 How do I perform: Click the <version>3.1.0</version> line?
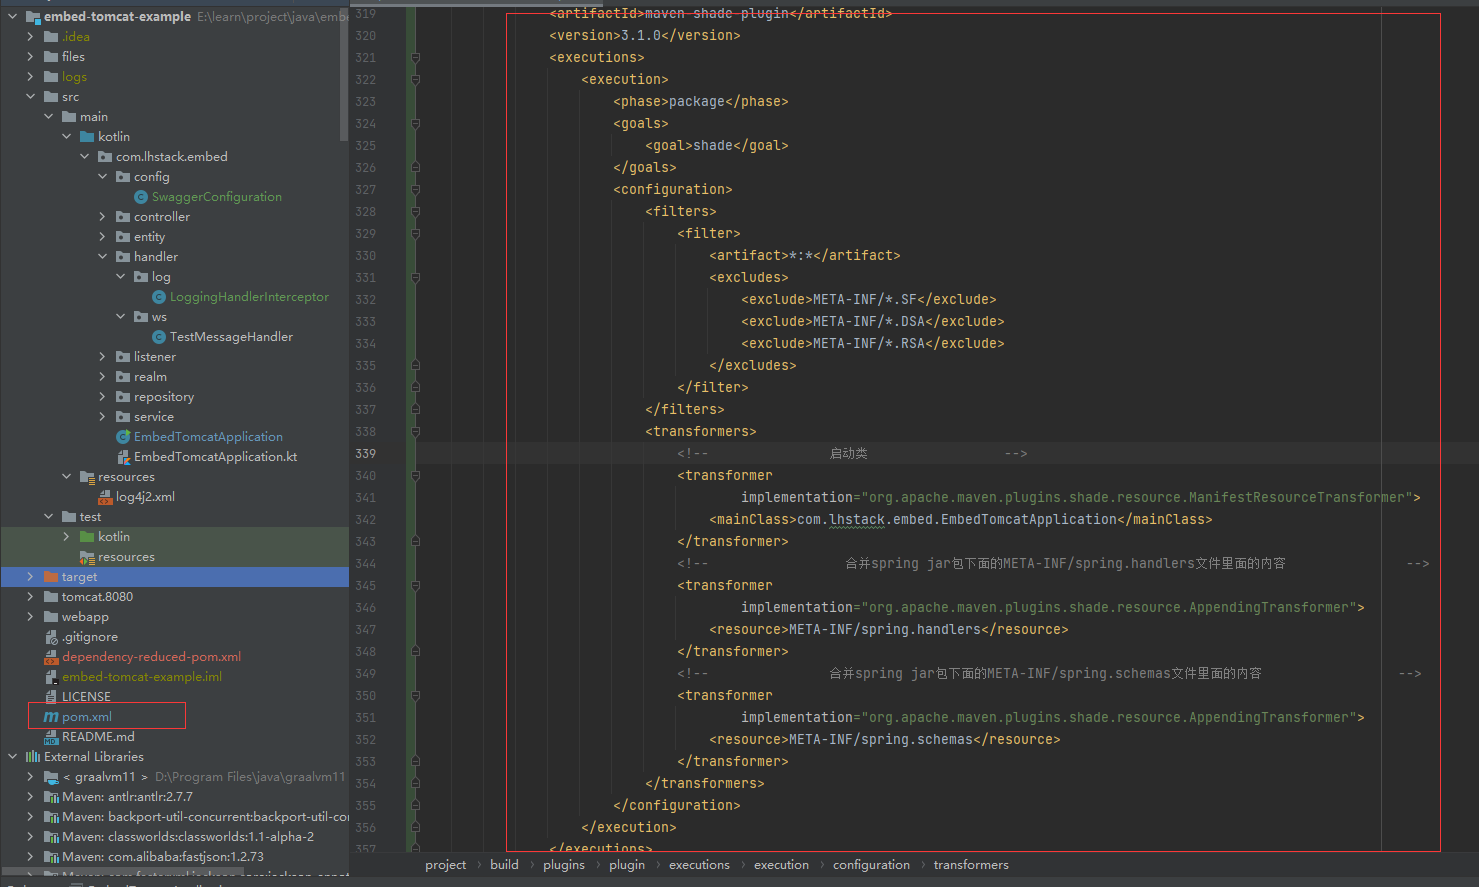click(x=645, y=36)
